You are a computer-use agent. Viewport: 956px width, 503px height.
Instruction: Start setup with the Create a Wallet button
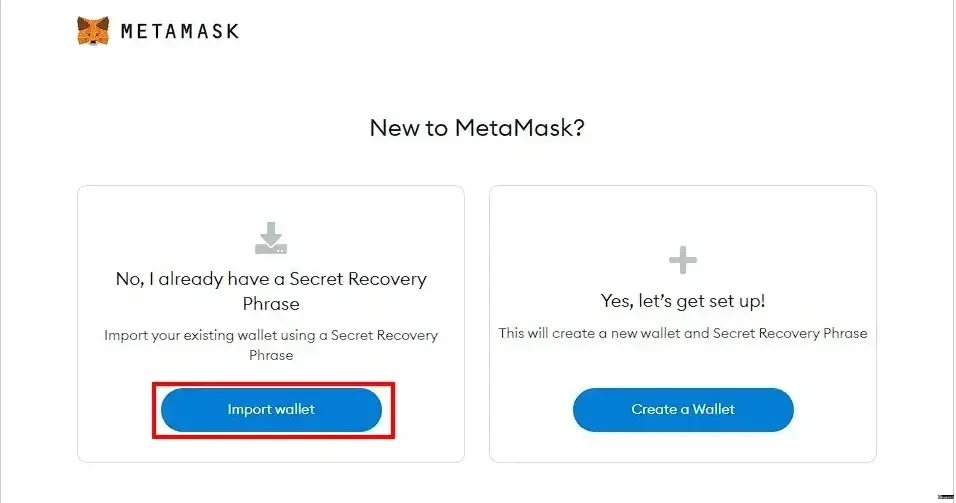(683, 410)
